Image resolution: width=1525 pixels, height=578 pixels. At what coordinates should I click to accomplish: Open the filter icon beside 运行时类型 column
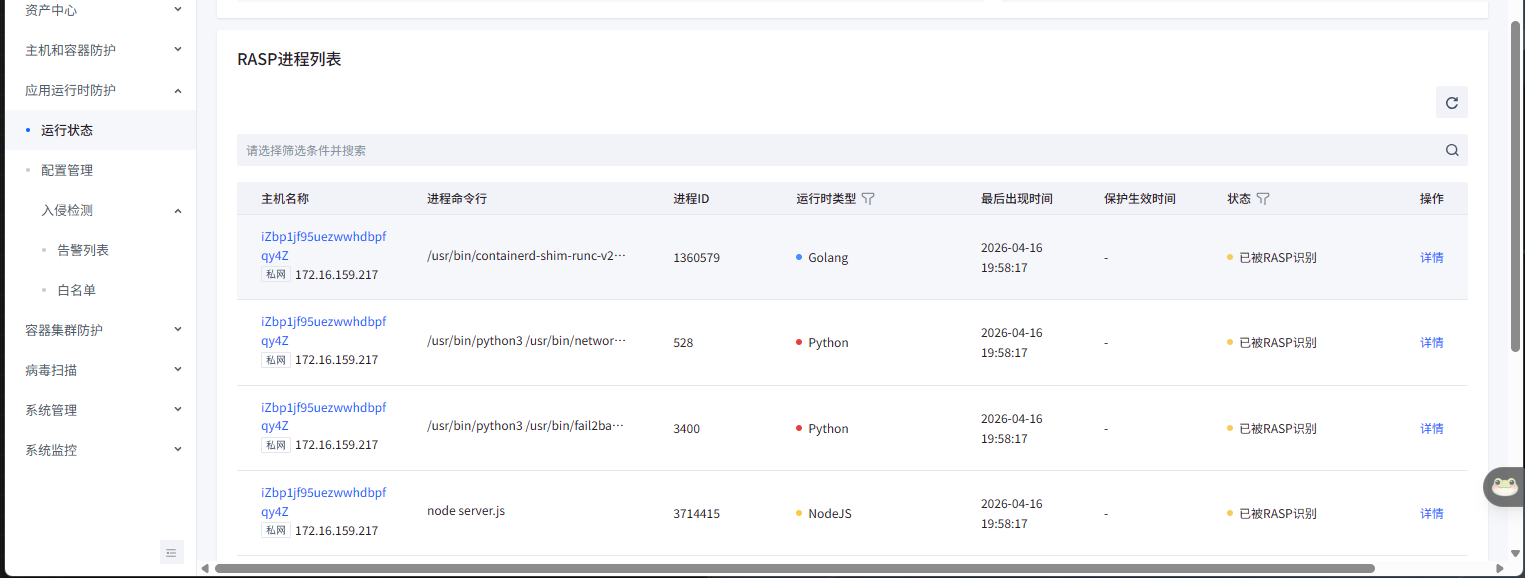tap(868, 199)
